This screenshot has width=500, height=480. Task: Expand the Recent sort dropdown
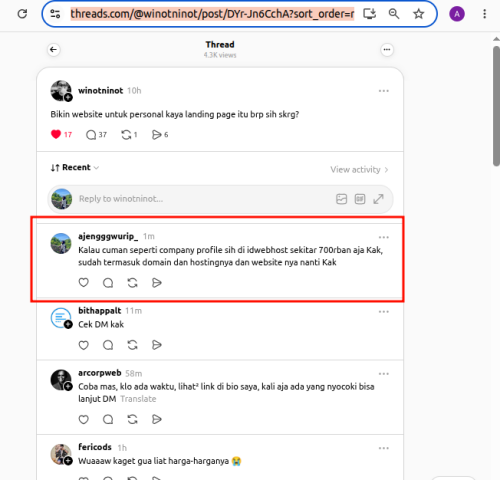click(75, 167)
